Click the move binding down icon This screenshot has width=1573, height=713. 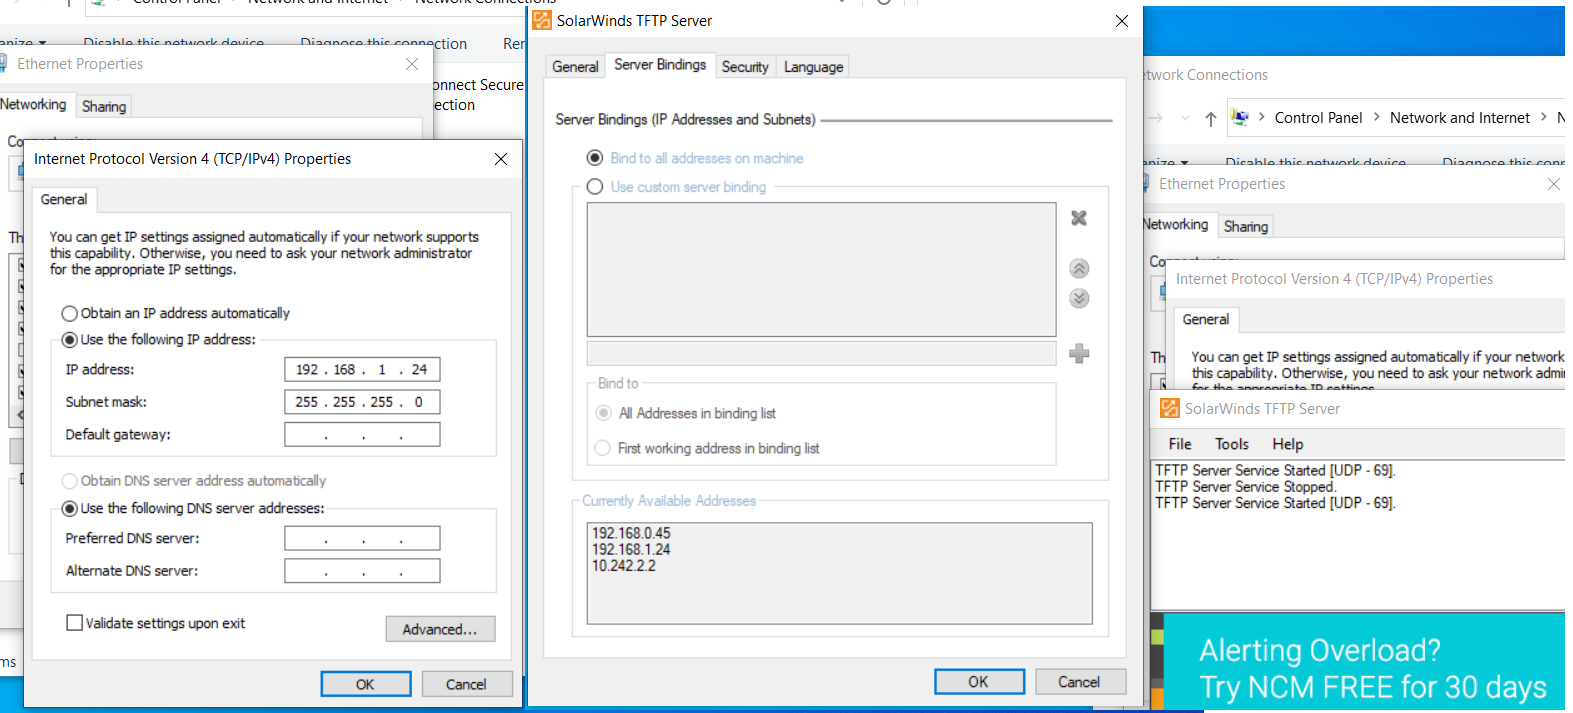1079,298
